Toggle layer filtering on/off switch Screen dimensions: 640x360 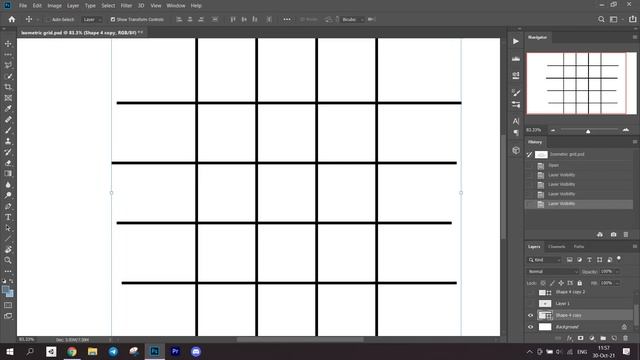point(619,259)
